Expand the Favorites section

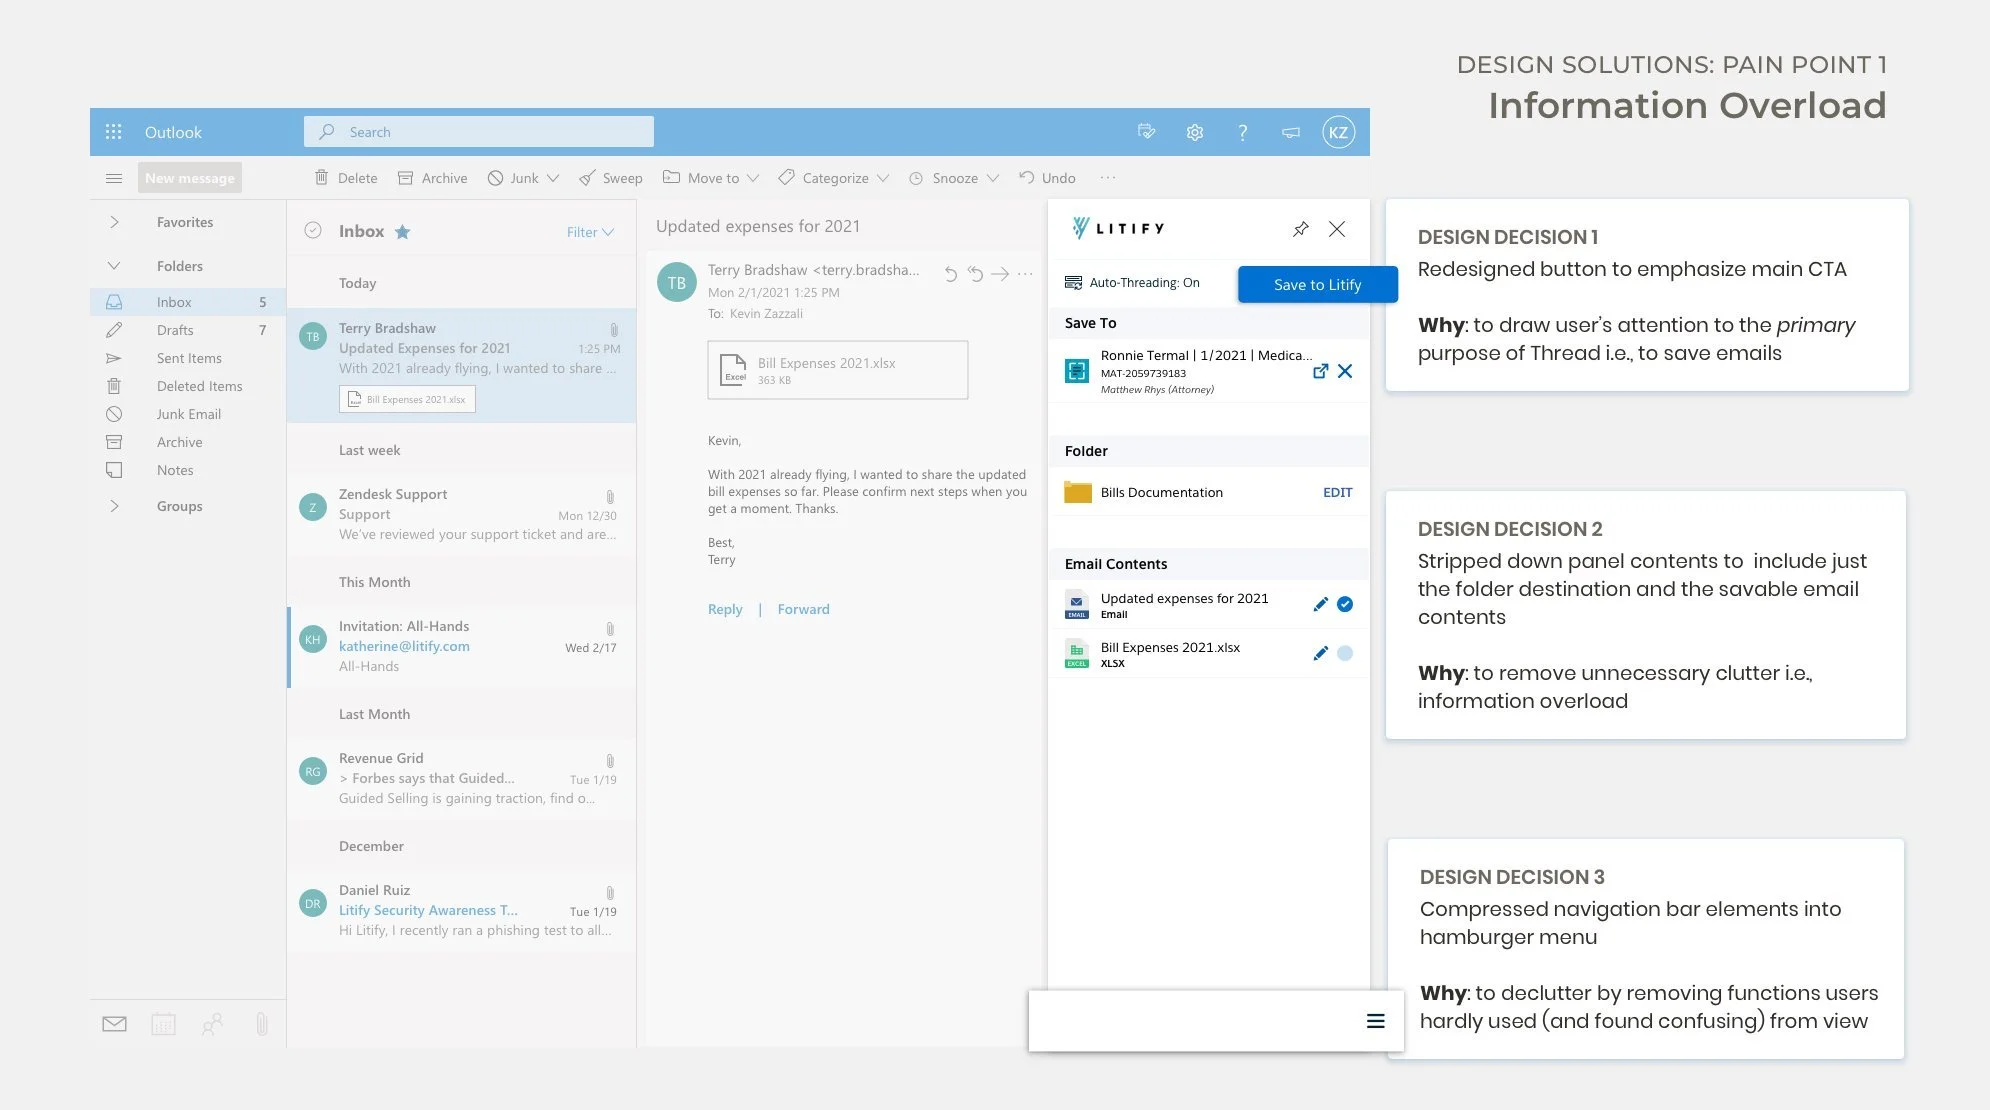pyautogui.click(x=114, y=222)
